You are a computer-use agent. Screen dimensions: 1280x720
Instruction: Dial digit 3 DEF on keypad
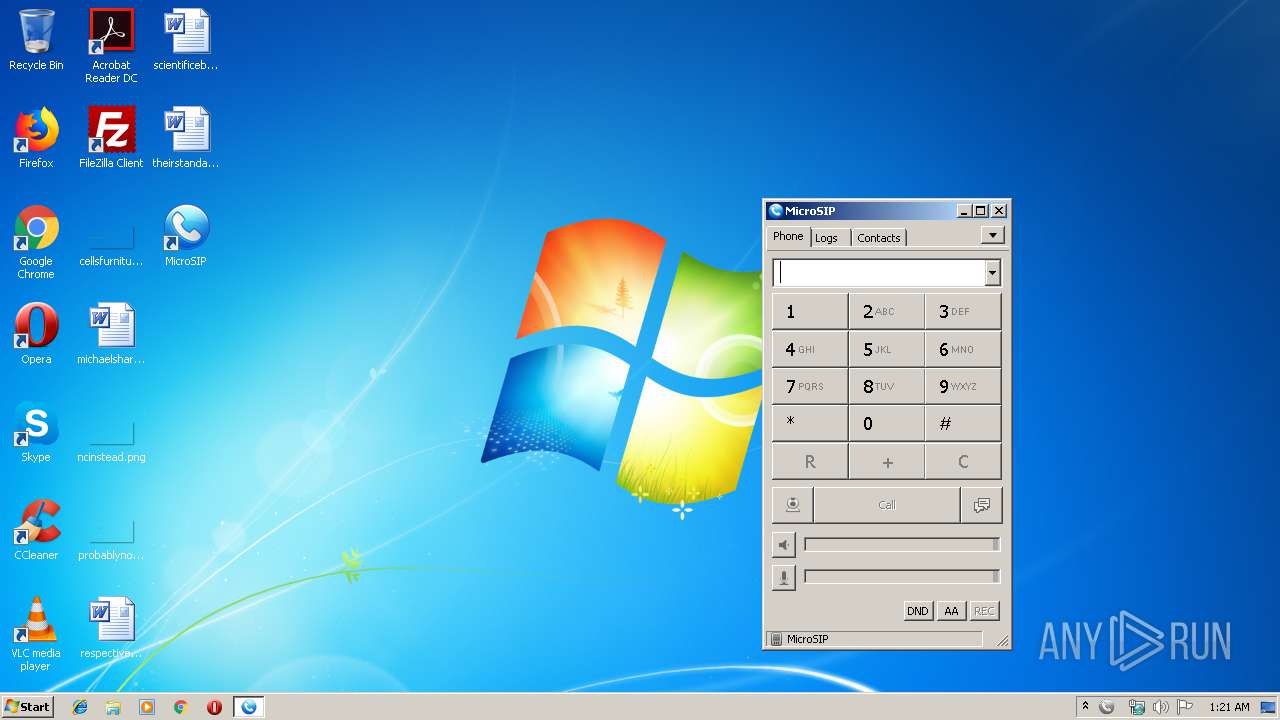tap(963, 311)
